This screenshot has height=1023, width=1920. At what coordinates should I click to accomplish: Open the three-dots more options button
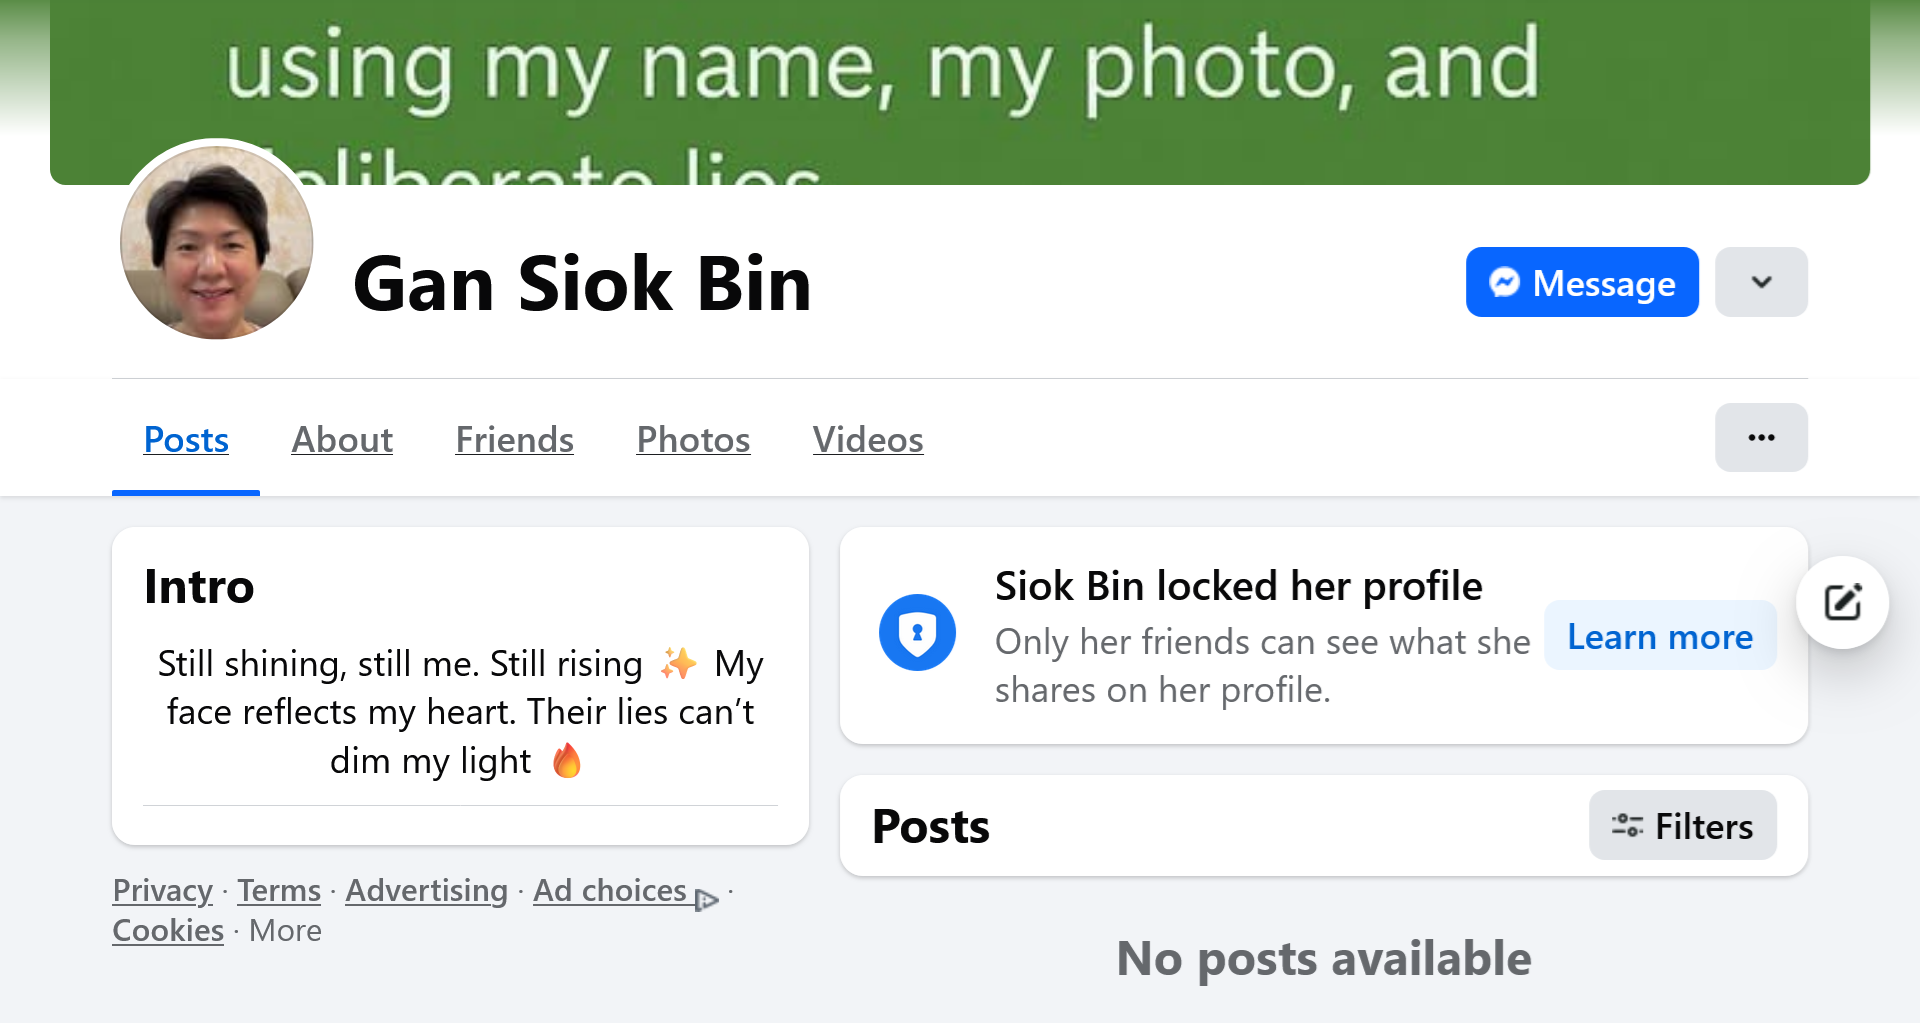(1761, 438)
